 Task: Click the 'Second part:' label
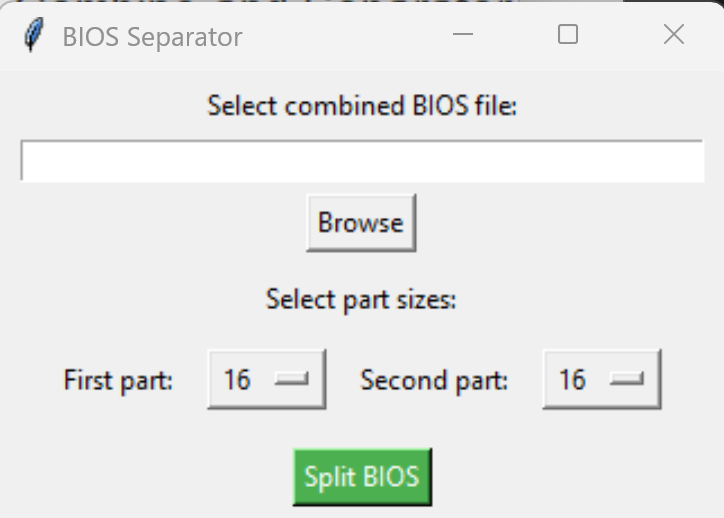(x=434, y=380)
